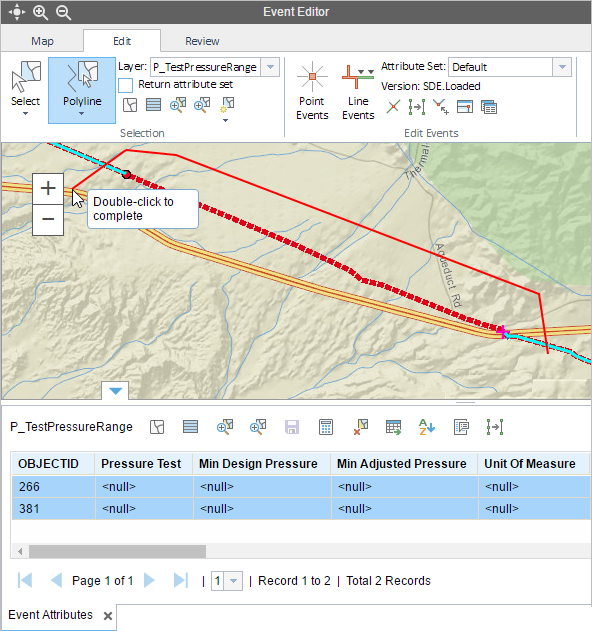Zoom out with the map minus button

point(48,220)
